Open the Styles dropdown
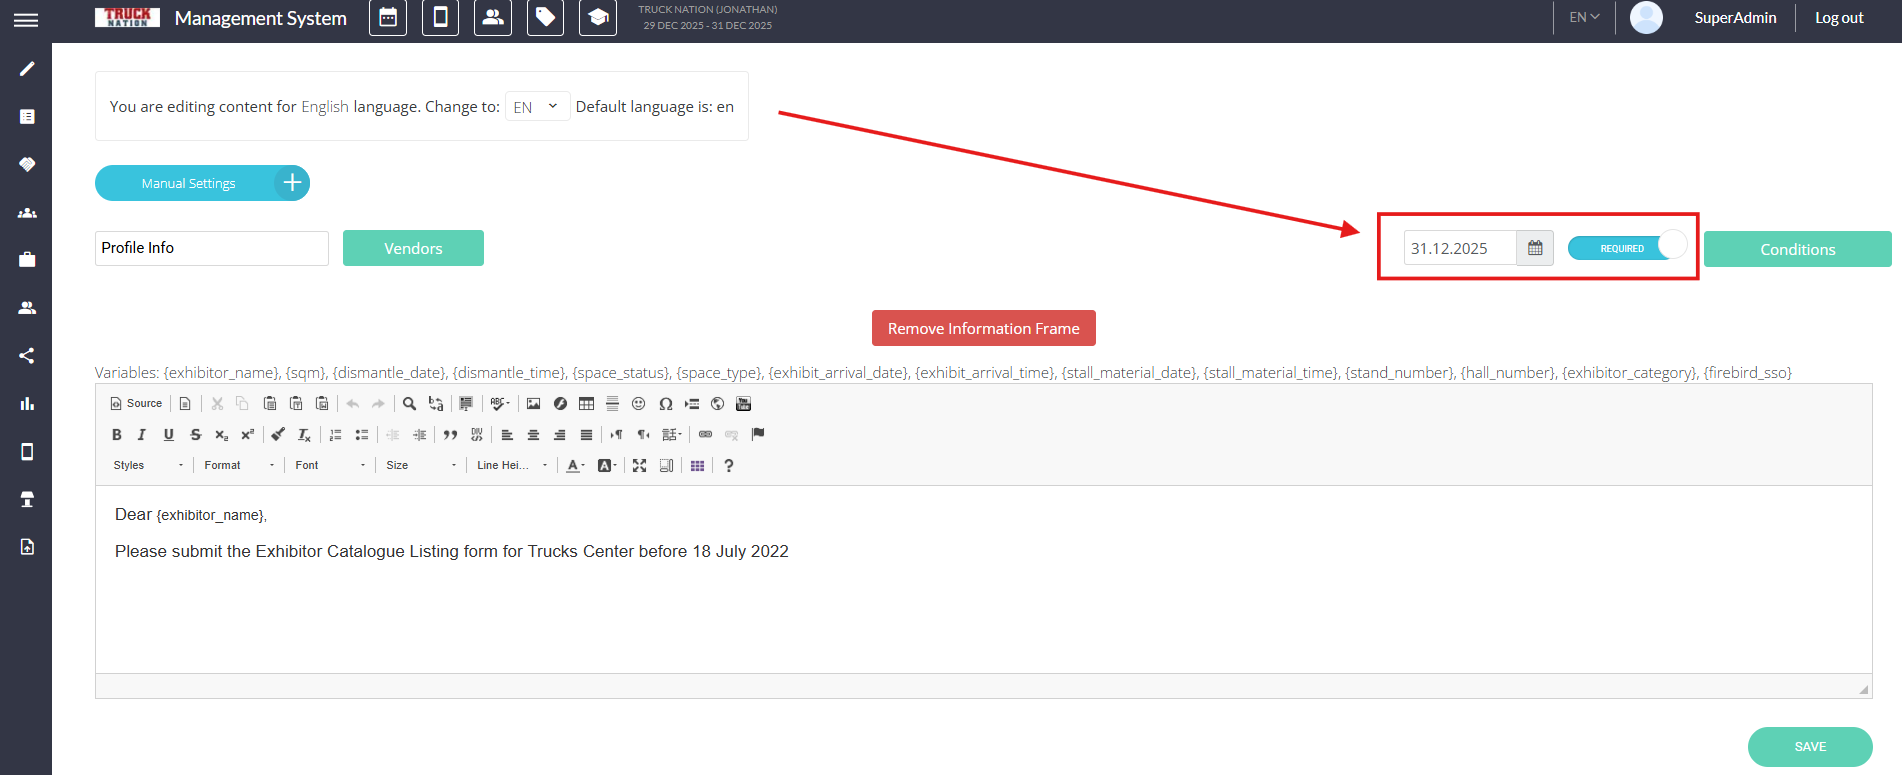This screenshot has height=775, width=1902. coord(148,466)
